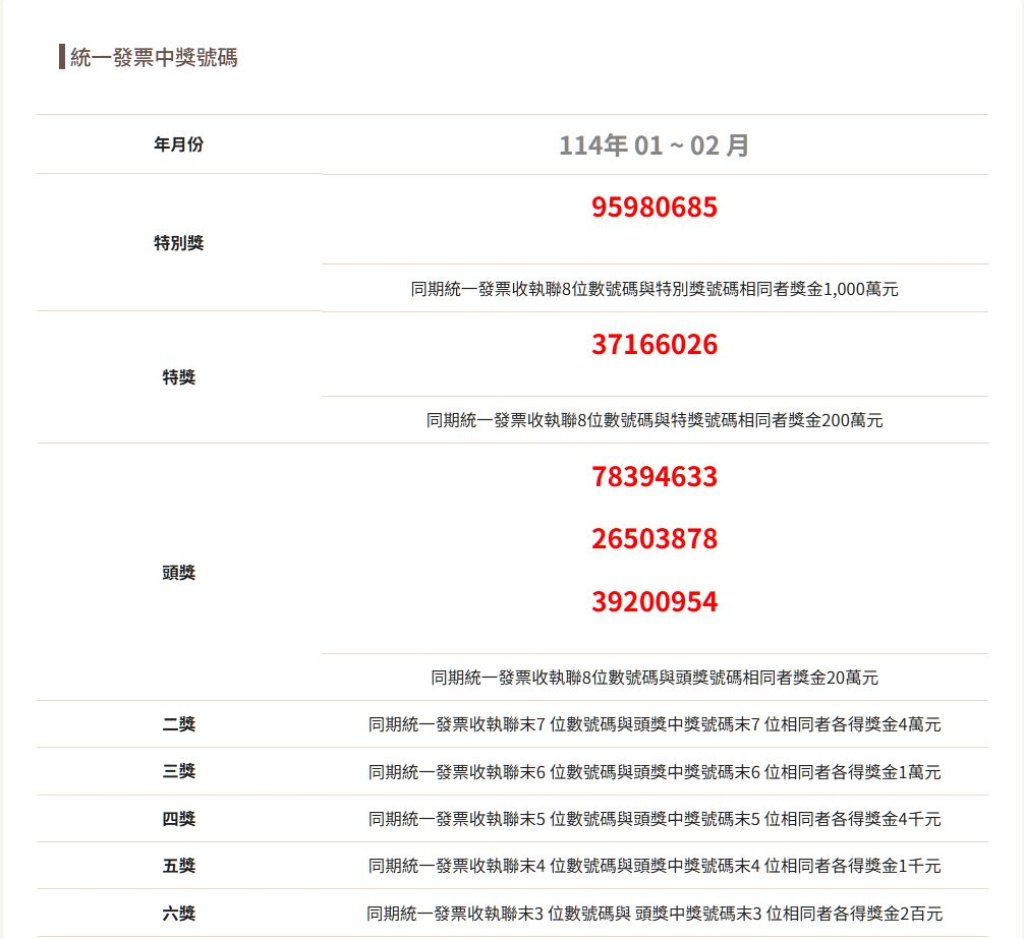This screenshot has width=1024, height=939.
Task: Click the first prize number 78394633
Action: coord(654,477)
